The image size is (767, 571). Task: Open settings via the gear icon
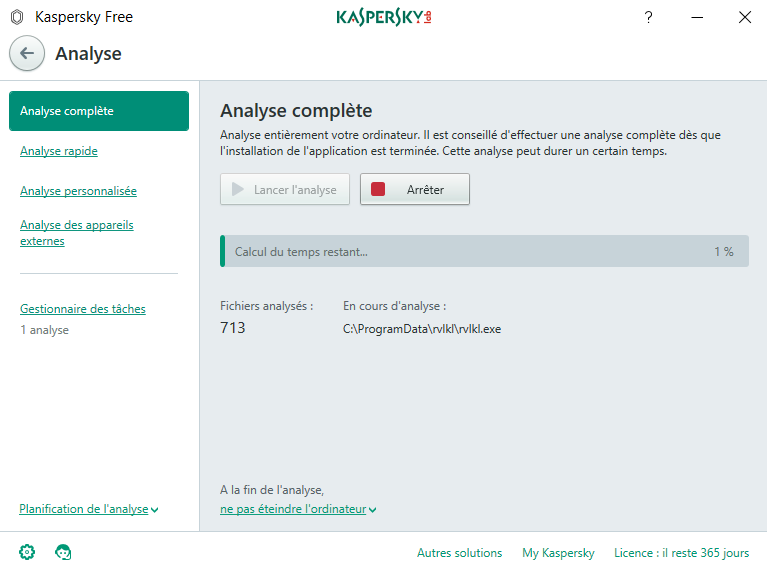(27, 552)
